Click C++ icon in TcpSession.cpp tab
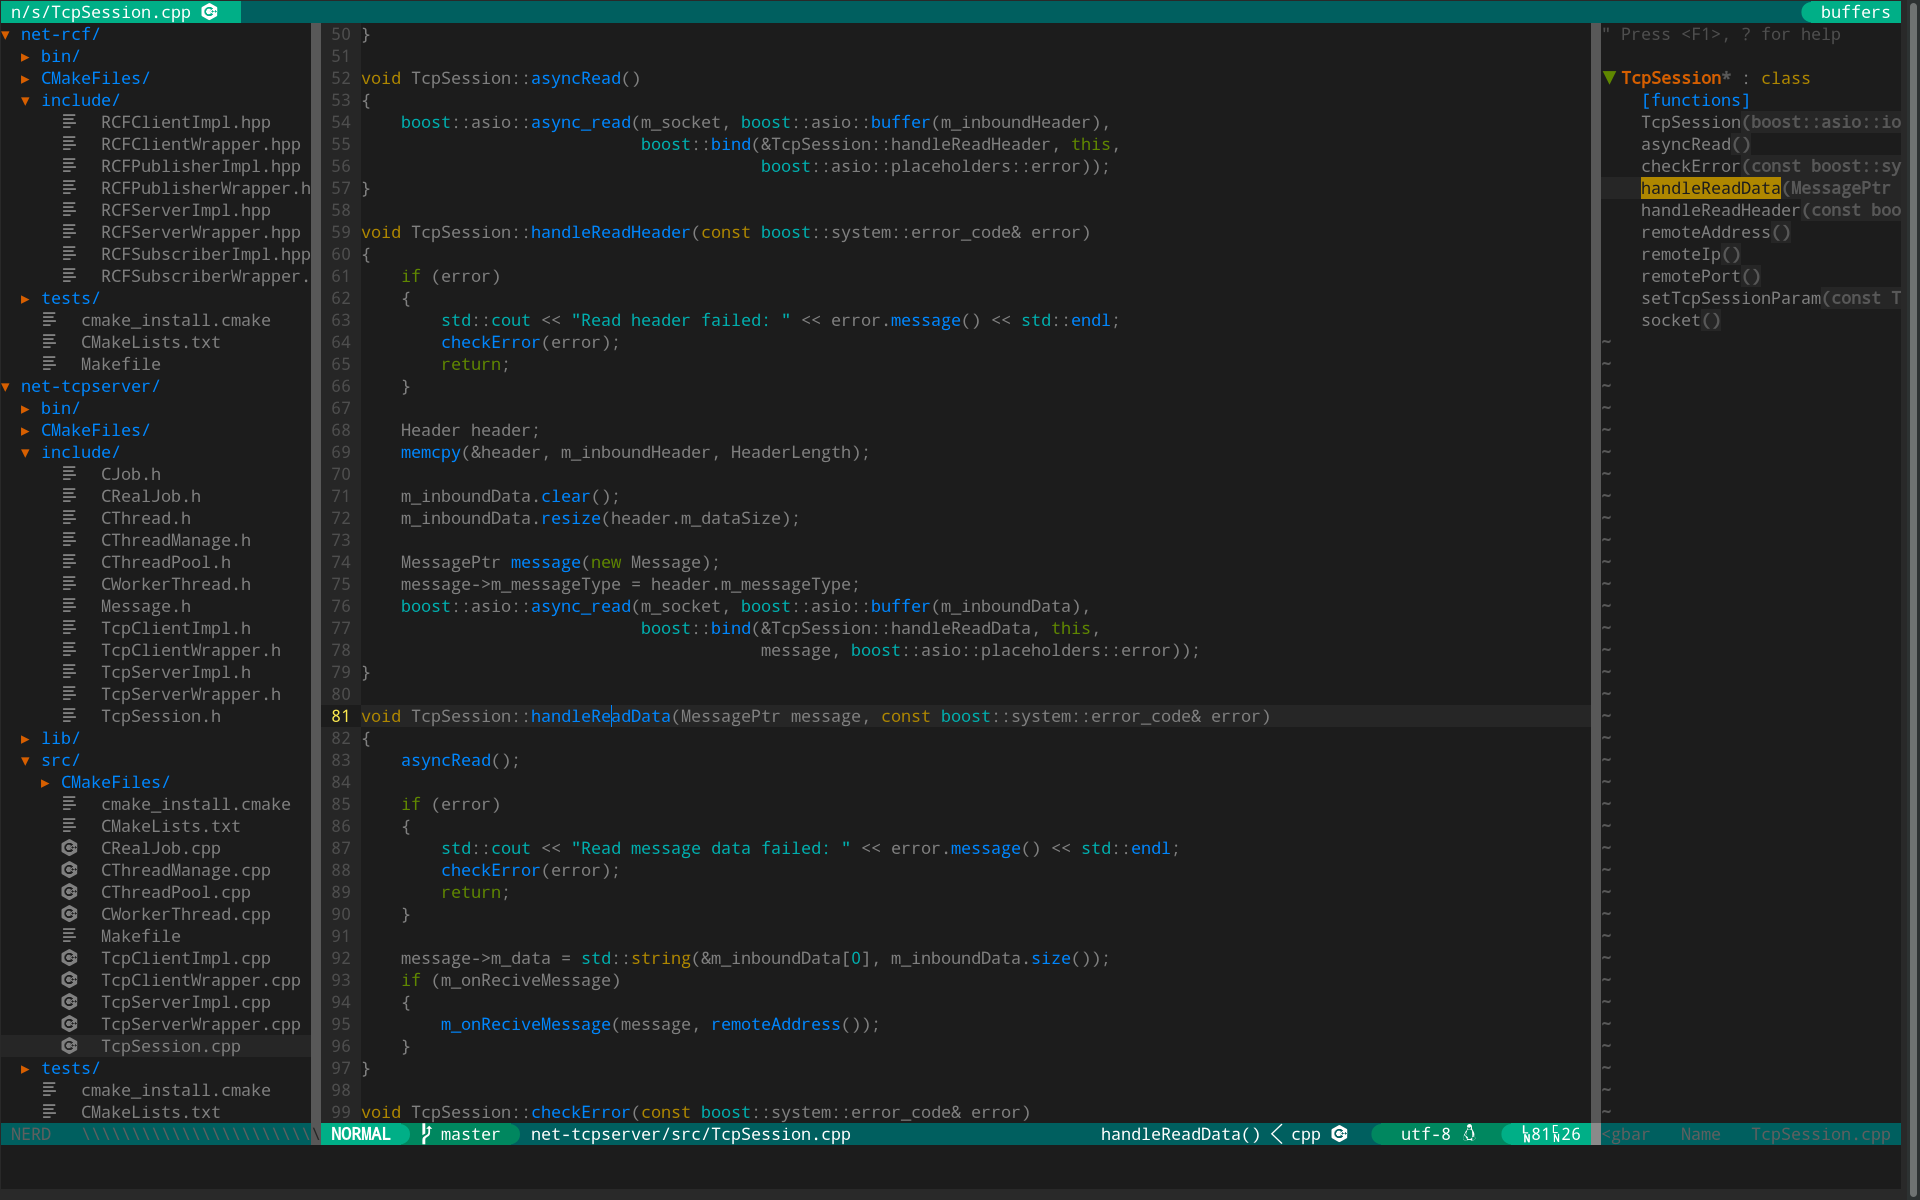Viewport: 1920px width, 1200px height. point(210,12)
